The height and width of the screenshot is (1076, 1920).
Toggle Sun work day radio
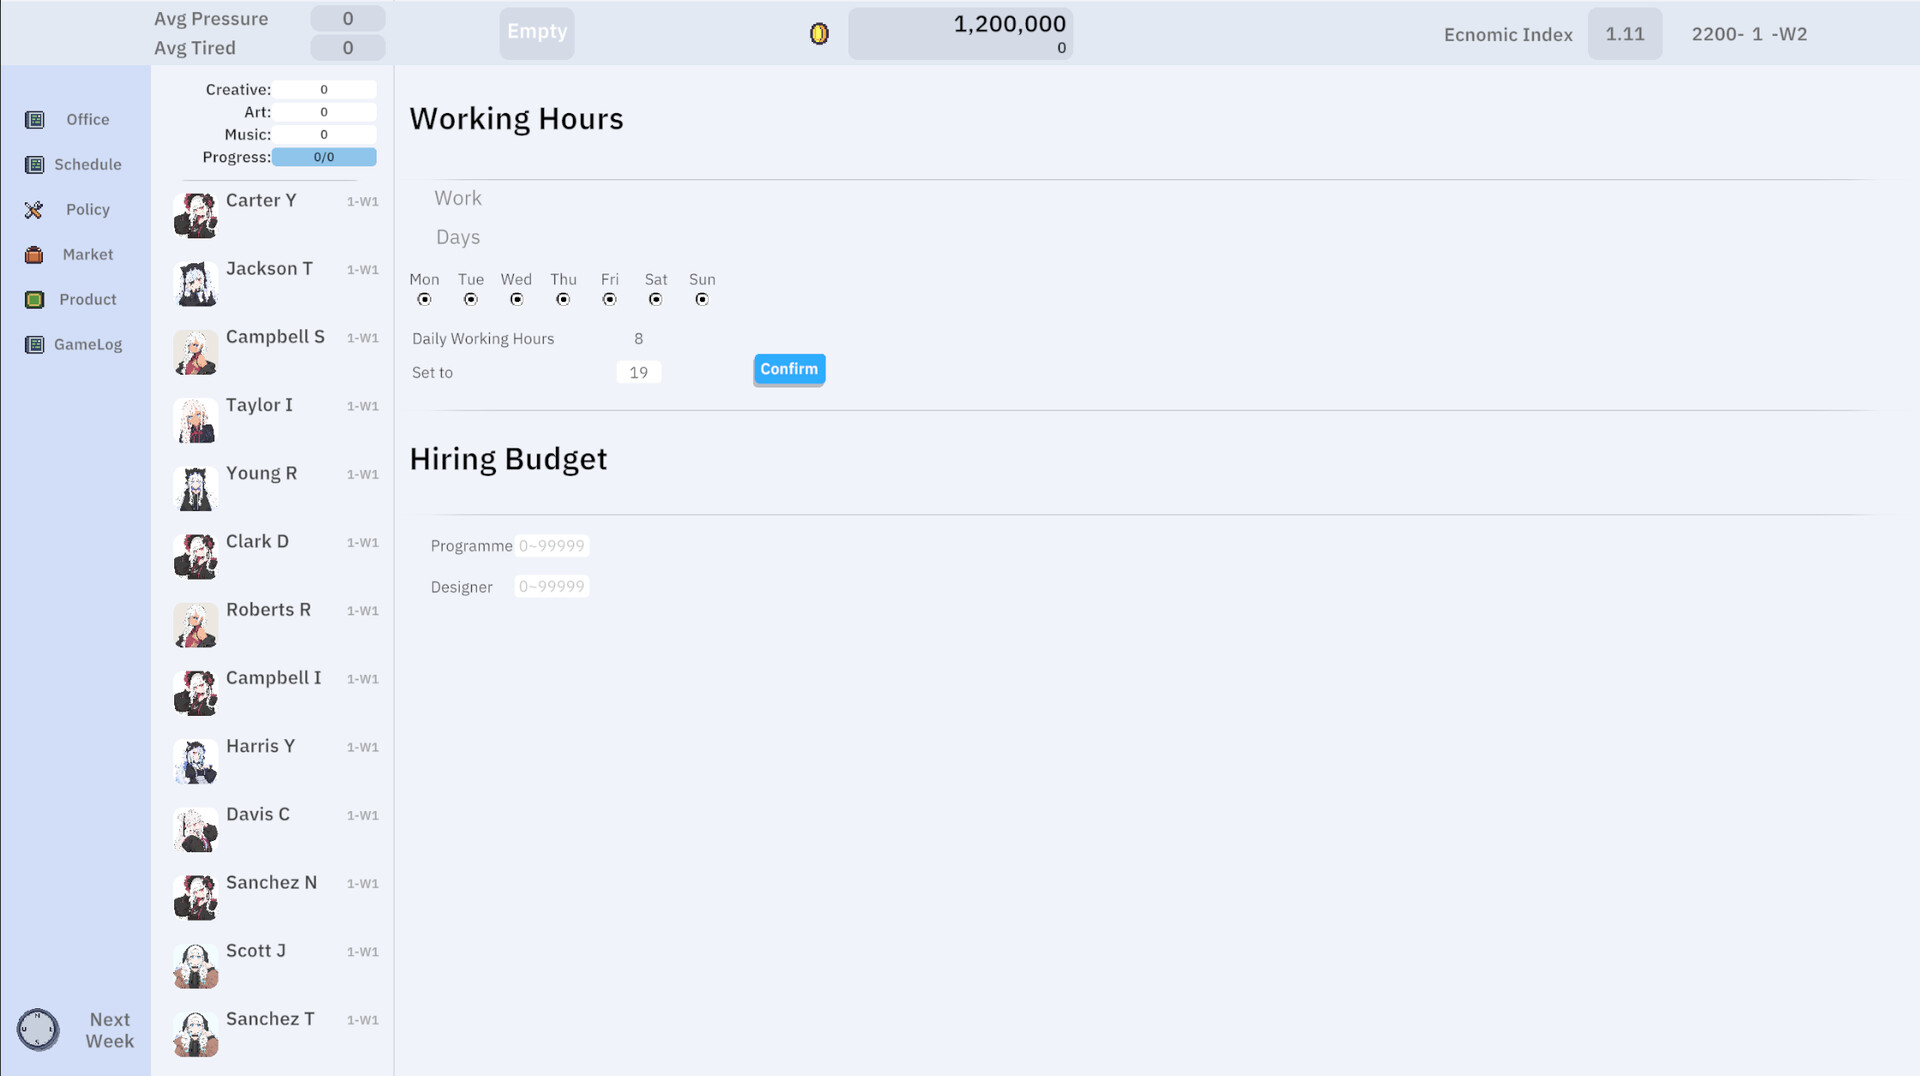click(x=702, y=299)
